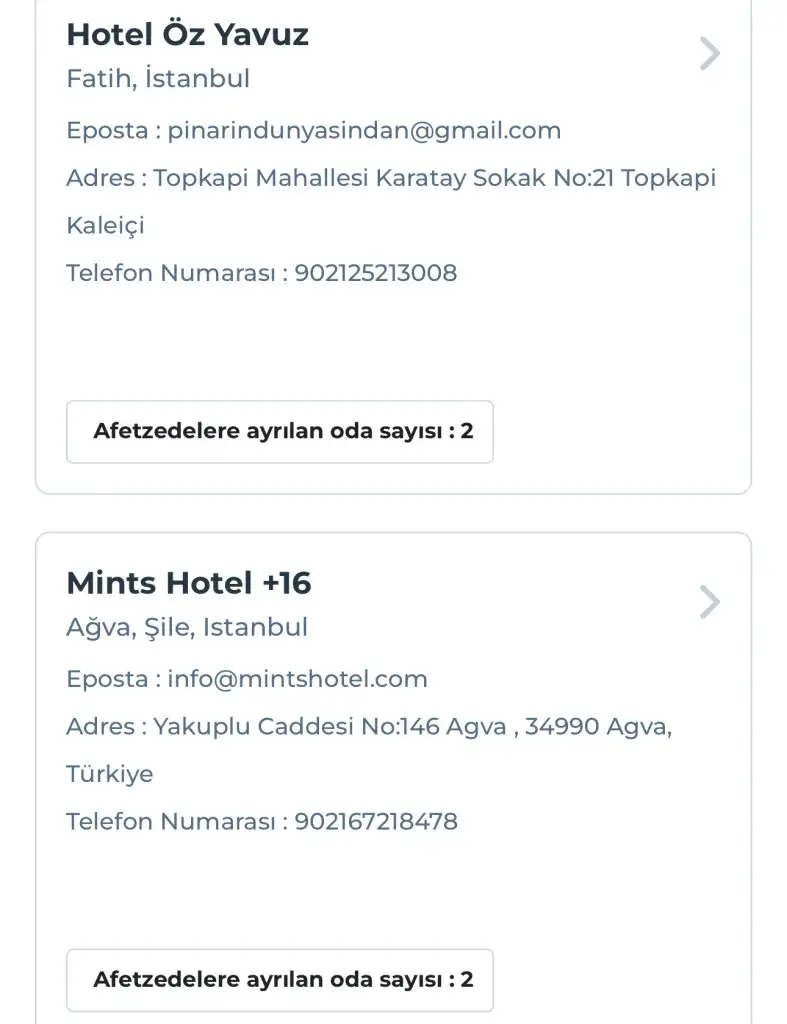The width and height of the screenshot is (787, 1024).
Task: Tap the info@mintshotel.com email address
Action: (x=297, y=679)
